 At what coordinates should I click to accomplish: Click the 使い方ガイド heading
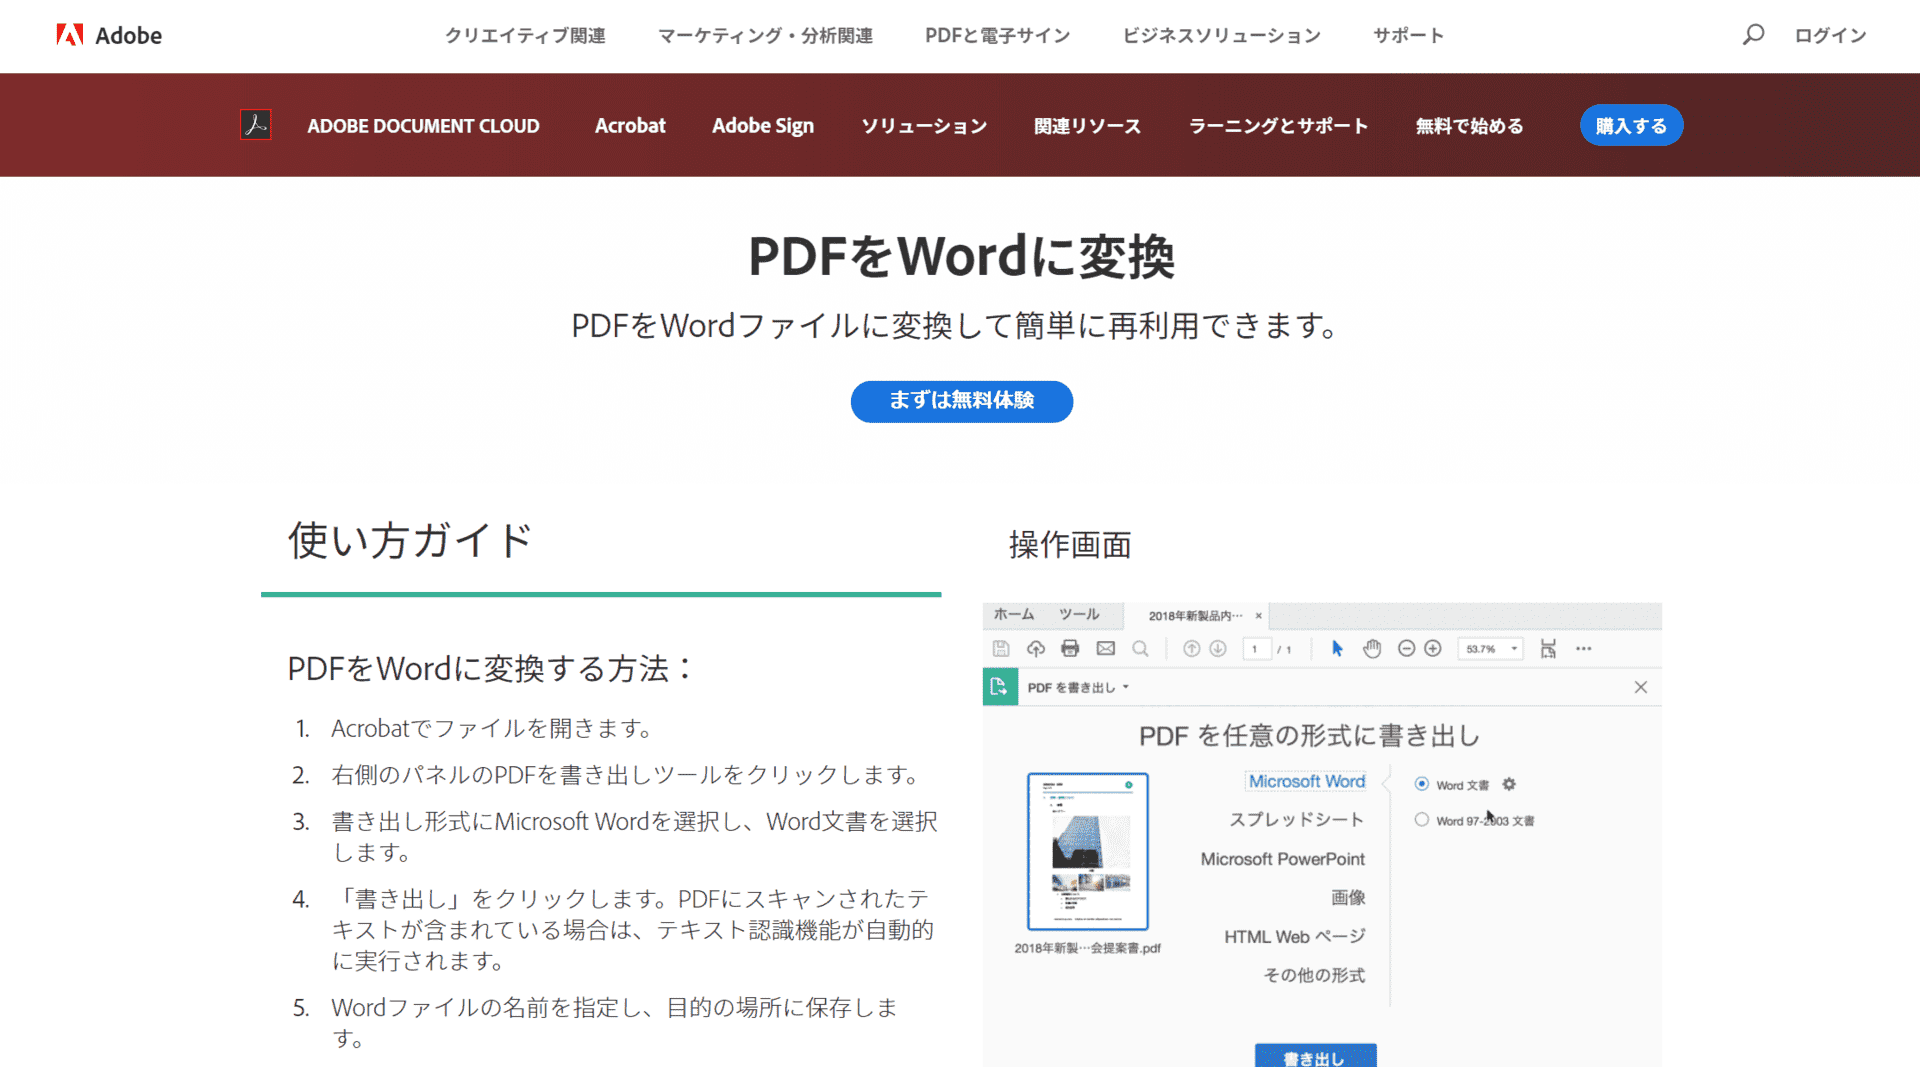410,541
